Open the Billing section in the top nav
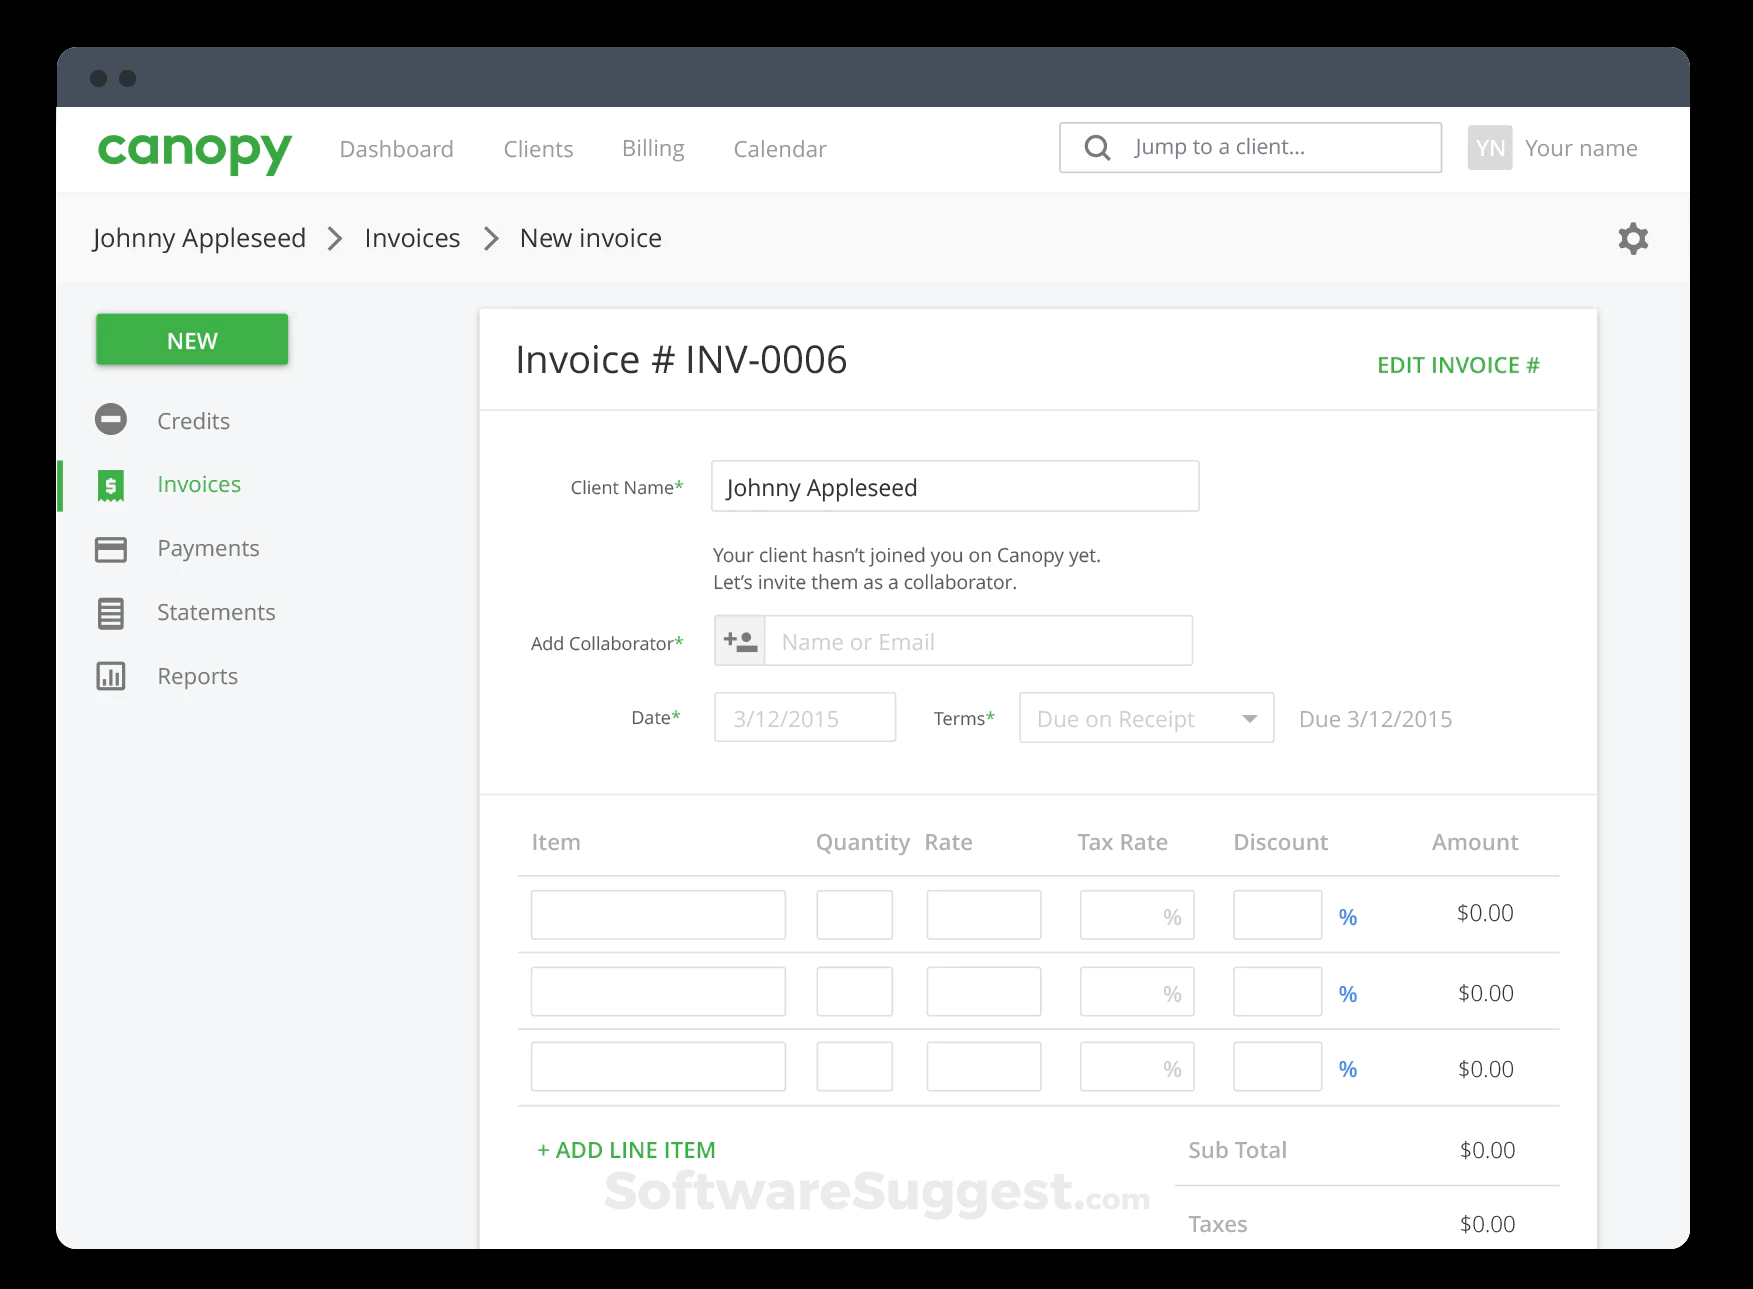Image resolution: width=1753 pixels, height=1289 pixels. pos(652,148)
